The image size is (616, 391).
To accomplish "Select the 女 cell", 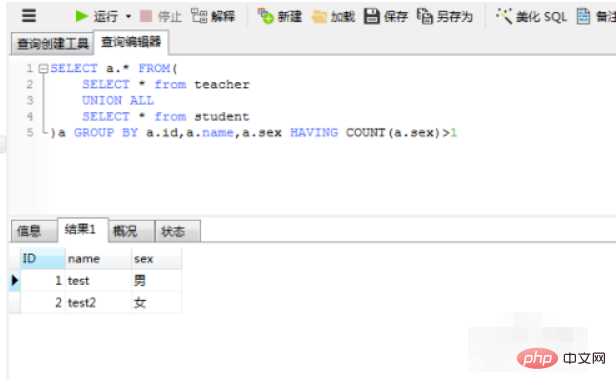I will click(x=156, y=303).
